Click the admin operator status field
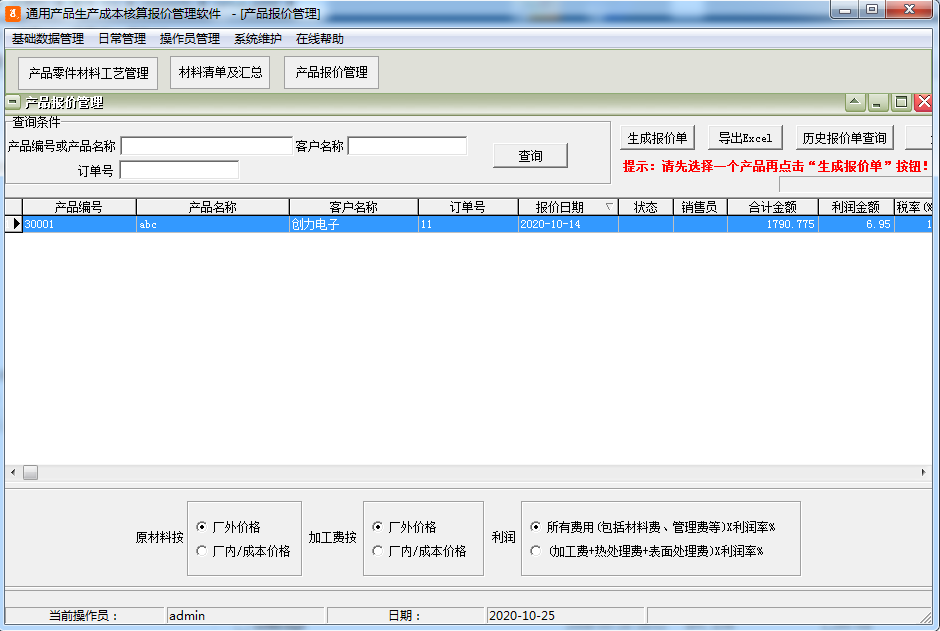Viewport: 940px width, 631px height. click(245, 615)
